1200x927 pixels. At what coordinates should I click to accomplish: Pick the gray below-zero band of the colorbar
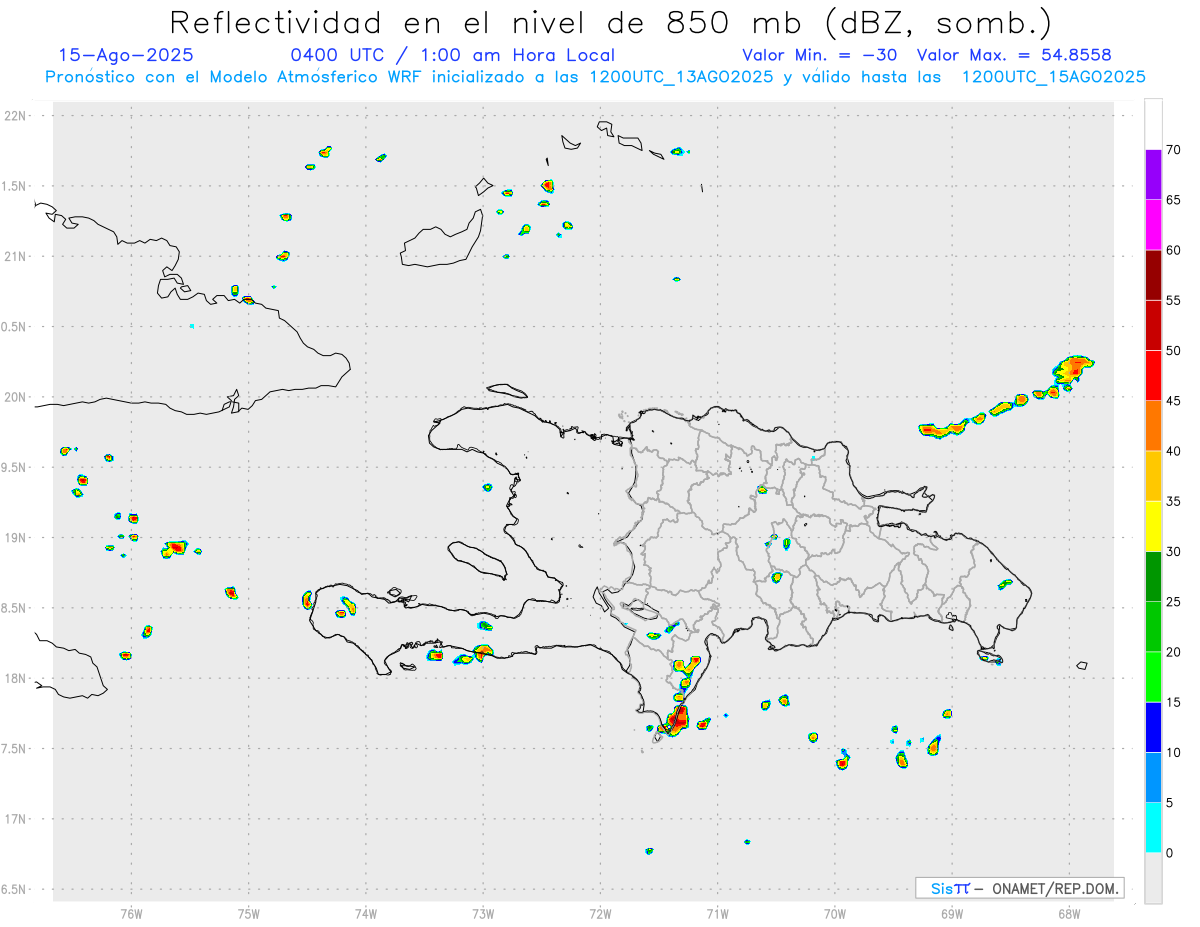pos(1153,878)
